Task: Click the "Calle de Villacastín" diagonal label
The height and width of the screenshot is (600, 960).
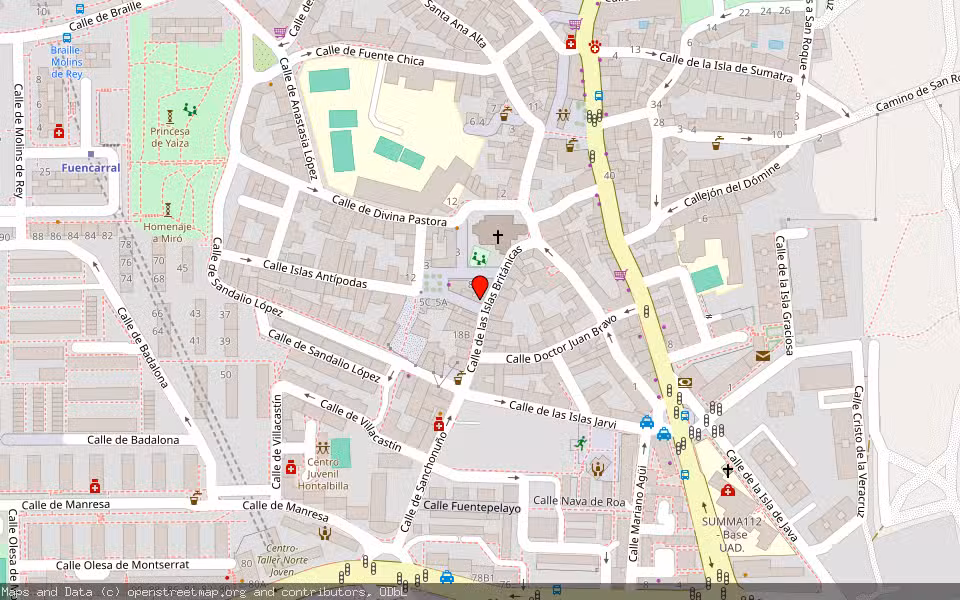Action: pyautogui.click(x=361, y=426)
